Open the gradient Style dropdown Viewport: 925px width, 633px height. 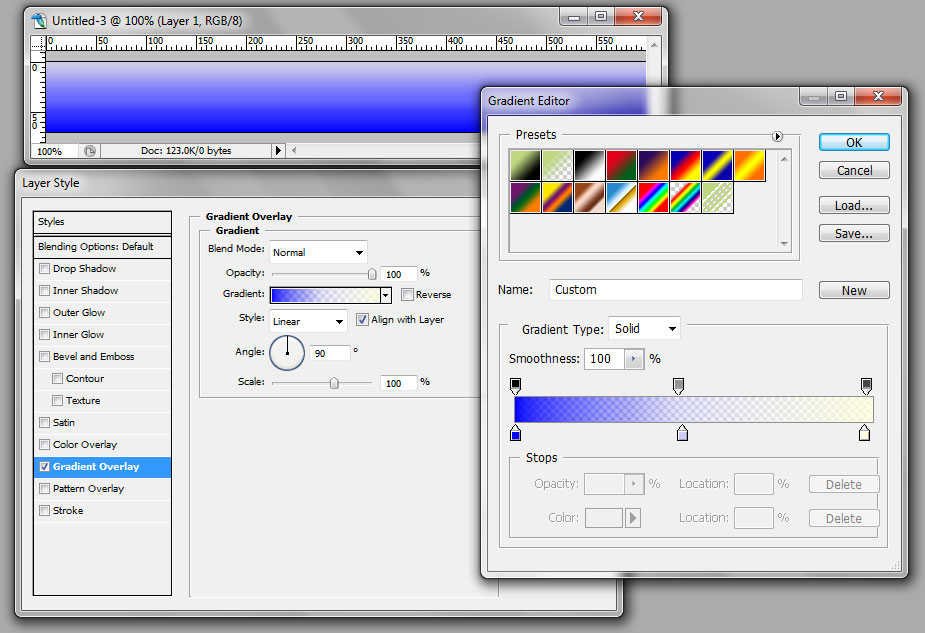pos(309,322)
